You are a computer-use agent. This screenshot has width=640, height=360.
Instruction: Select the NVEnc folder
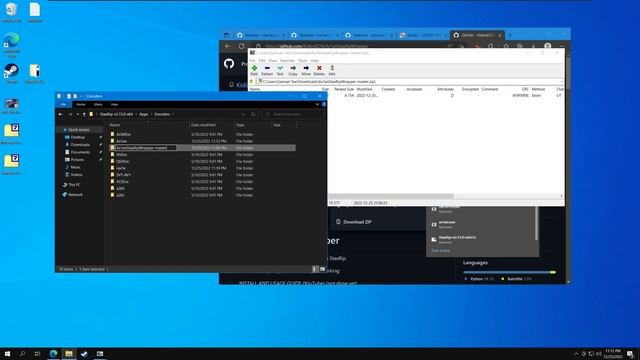[122, 155]
